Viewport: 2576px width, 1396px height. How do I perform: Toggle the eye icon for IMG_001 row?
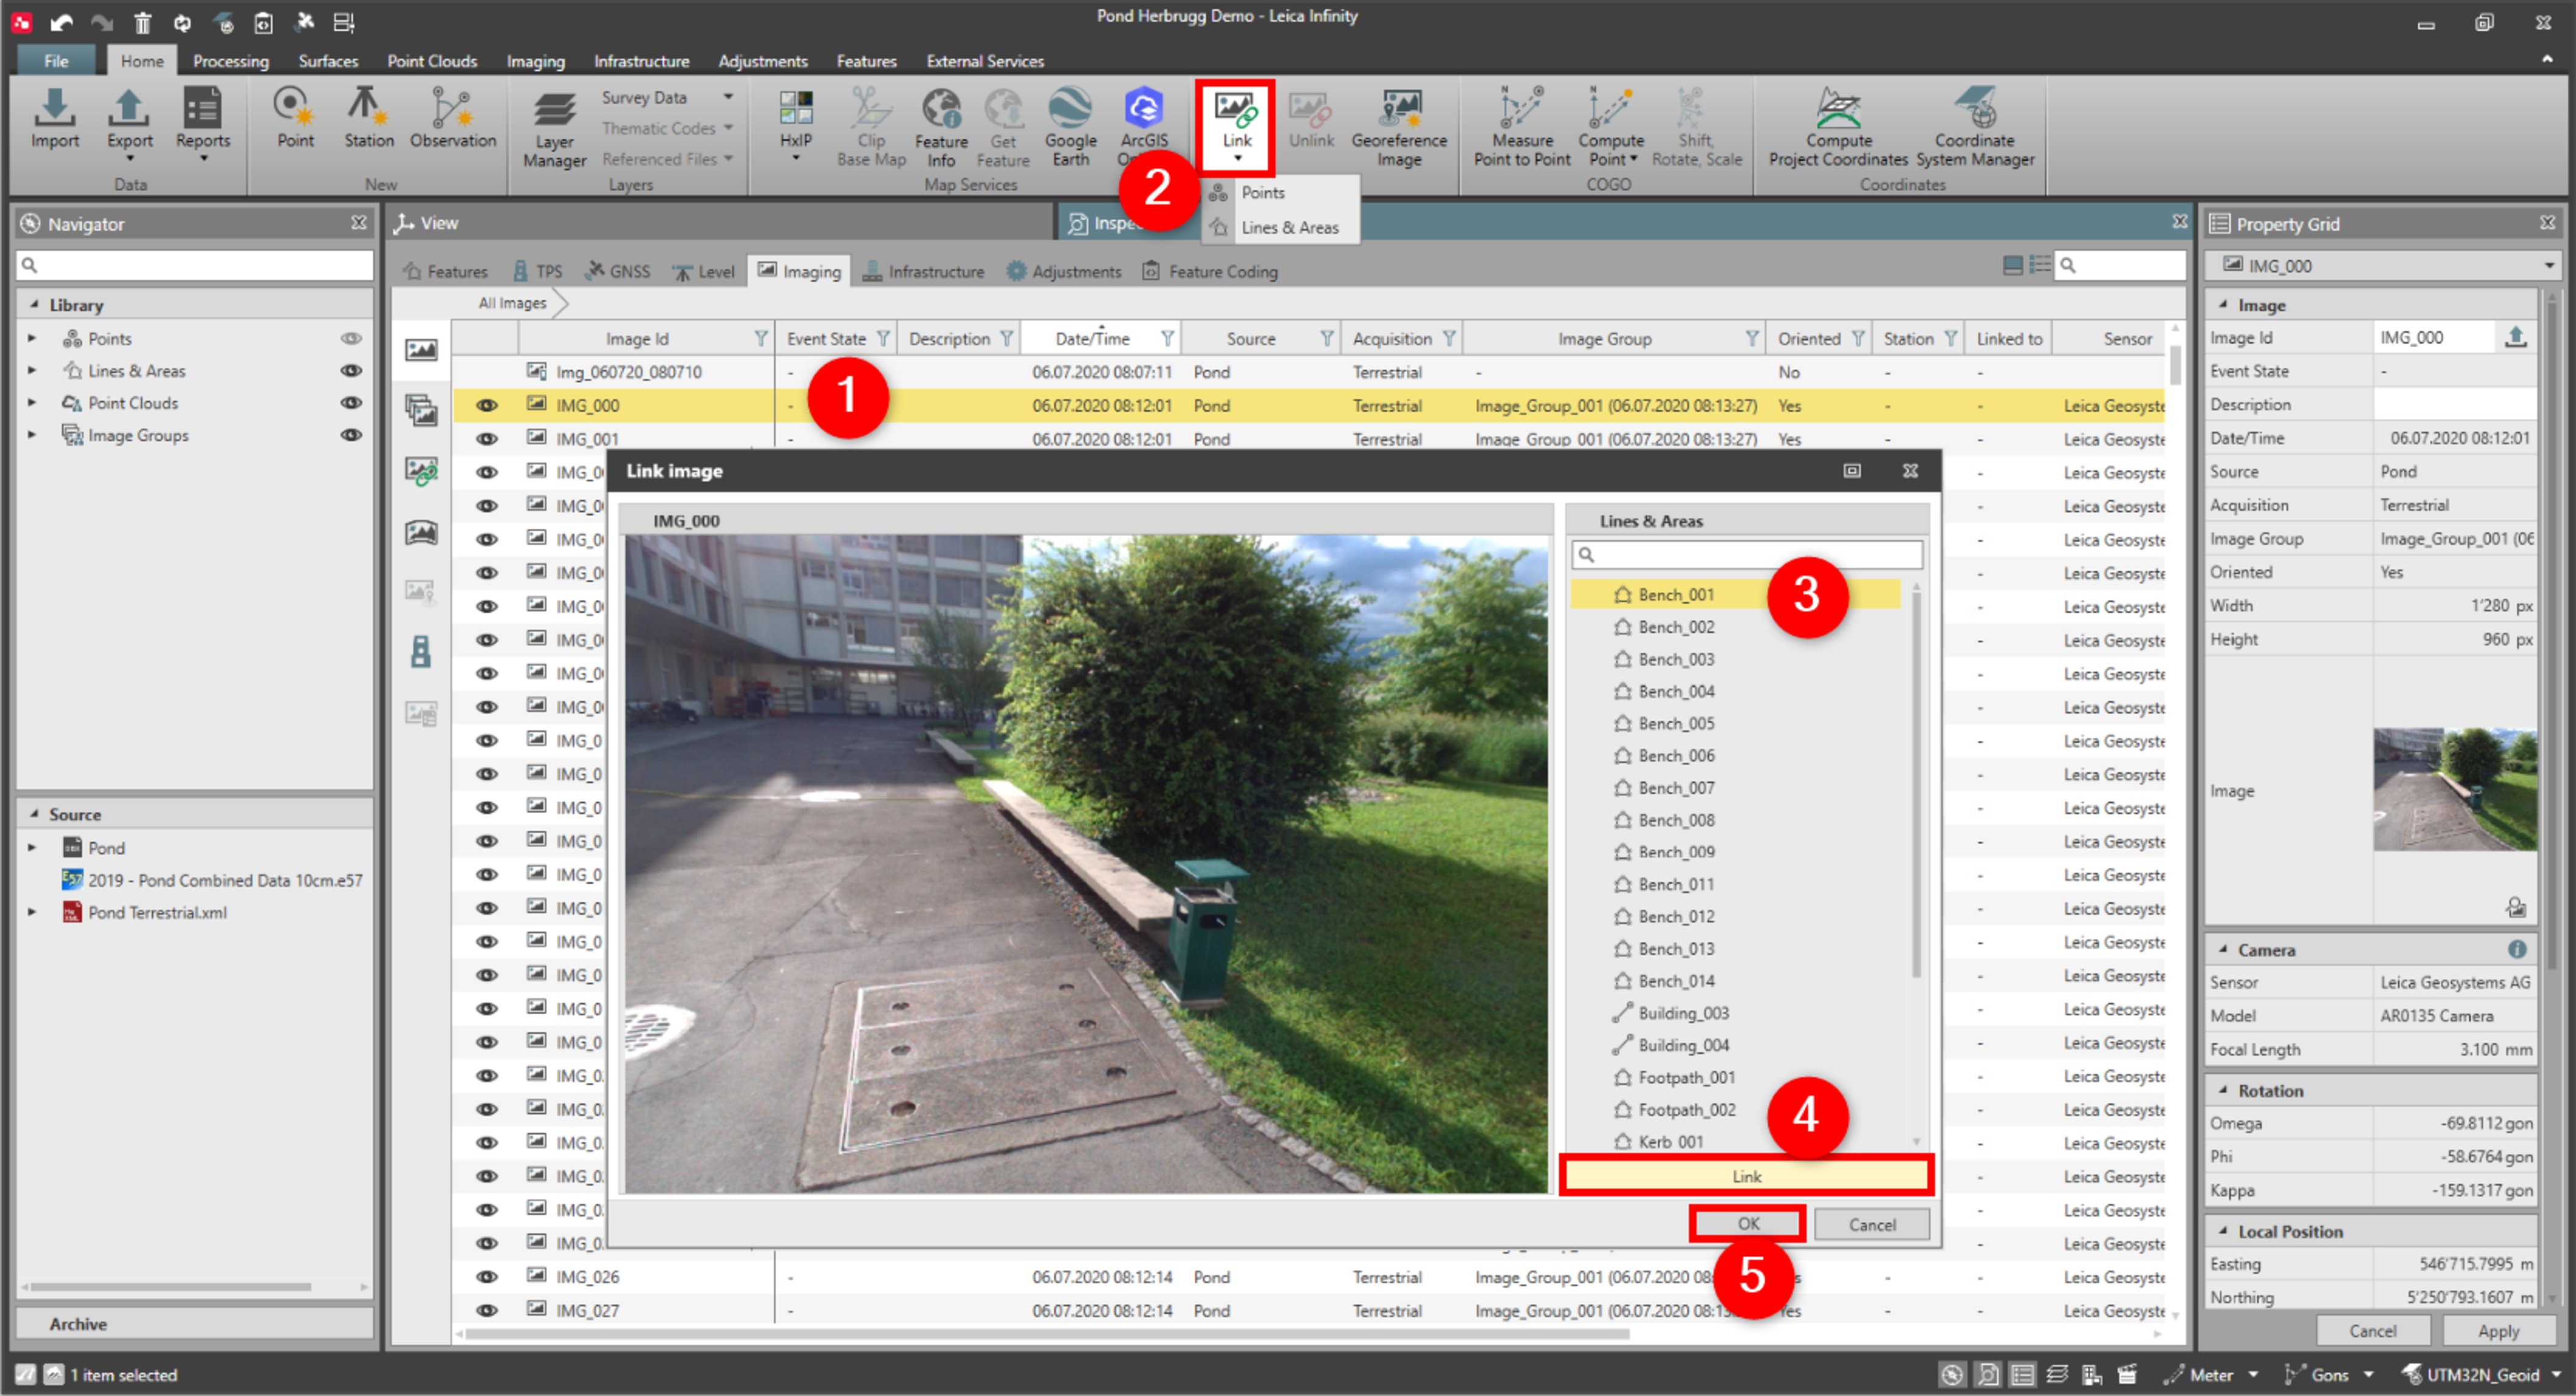(487, 439)
